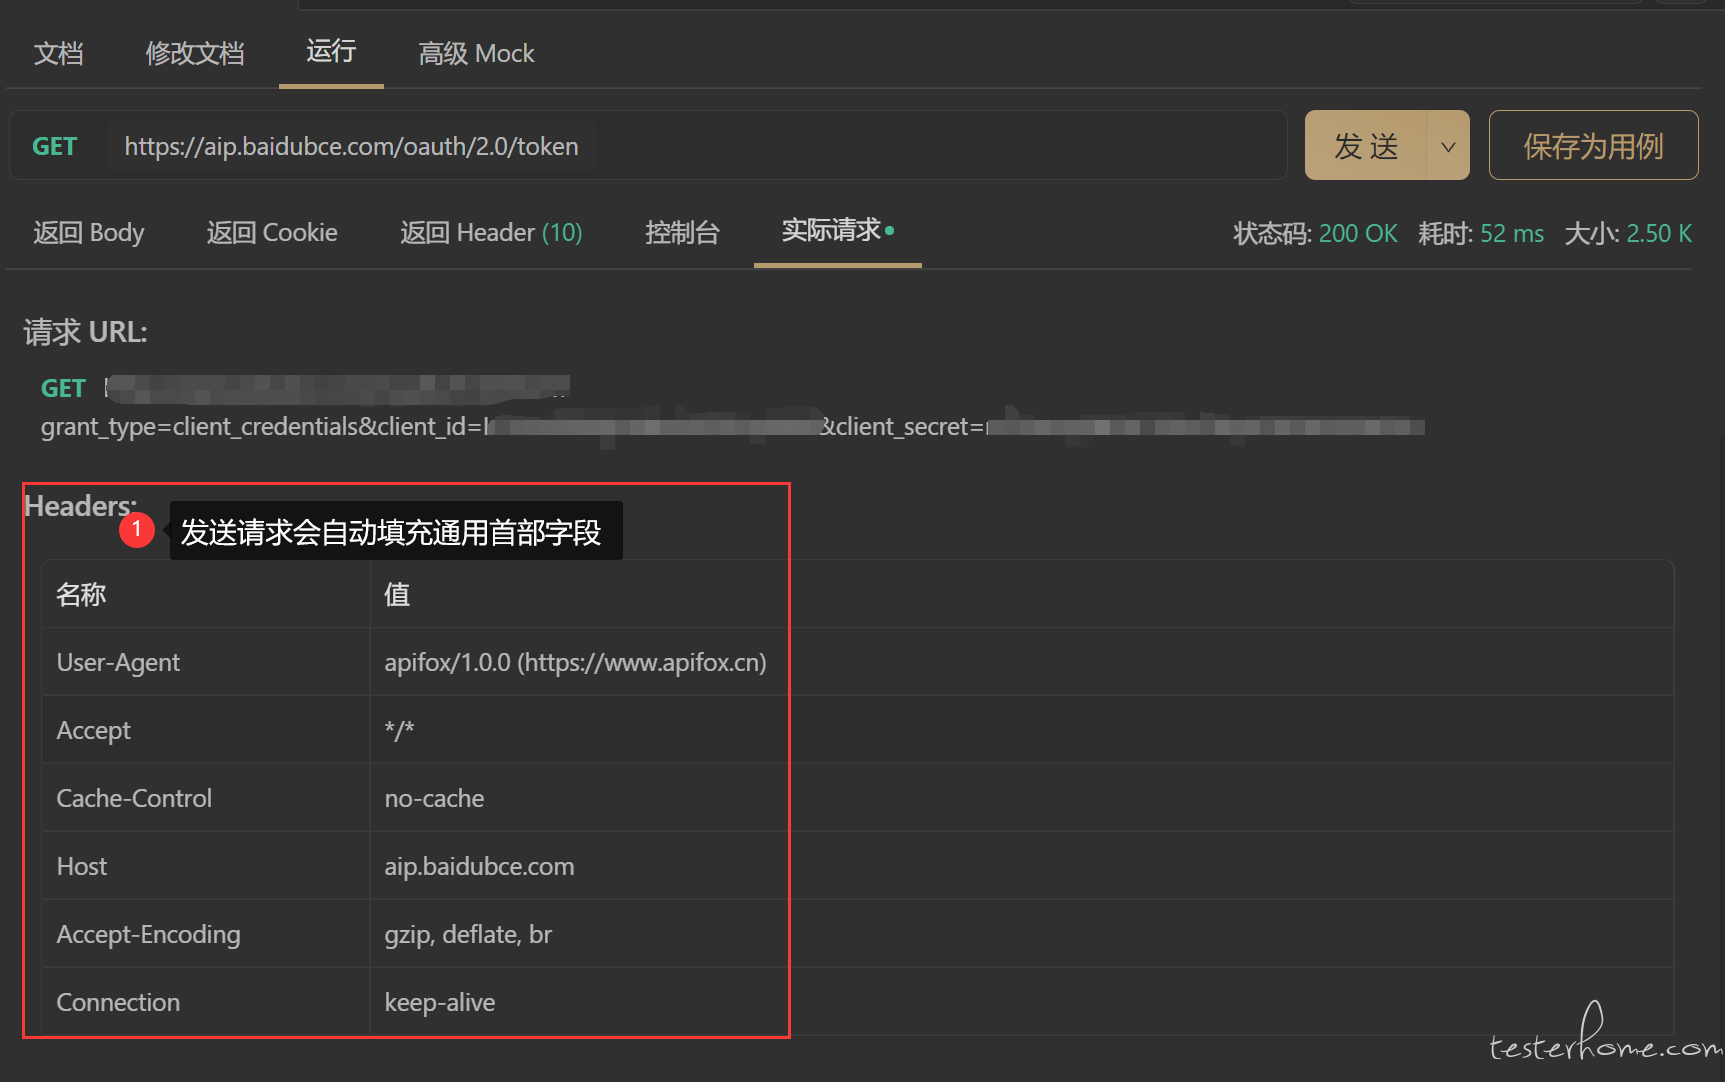Open the 返回 Cookie tab

pyautogui.click(x=272, y=232)
